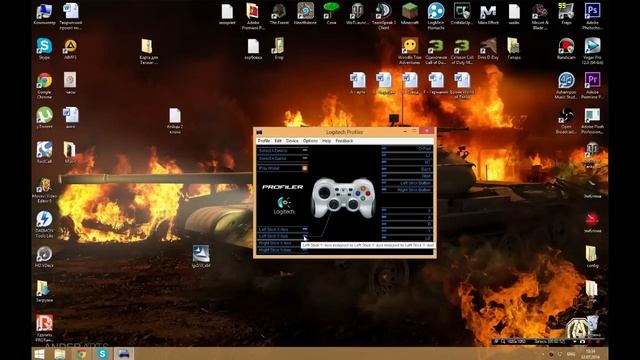Open the Adobe Premiere shortcut with red icon
Viewport: 640px width, 360px height.
click(253, 16)
